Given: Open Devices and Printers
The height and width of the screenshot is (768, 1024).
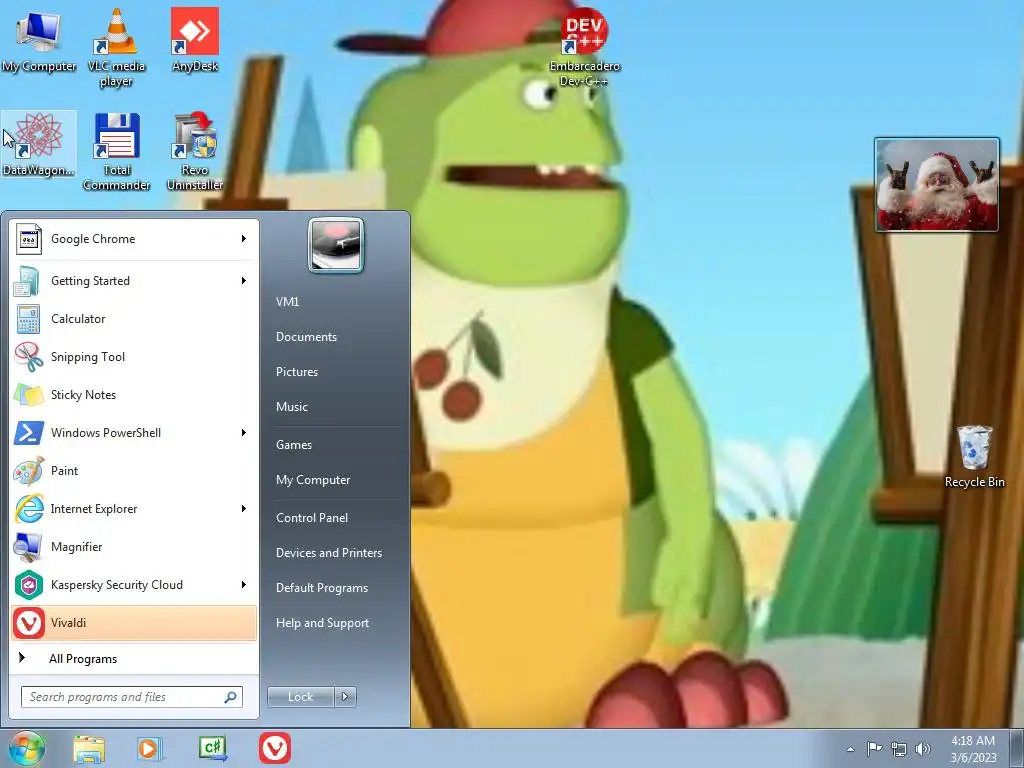Looking at the screenshot, I should point(328,553).
